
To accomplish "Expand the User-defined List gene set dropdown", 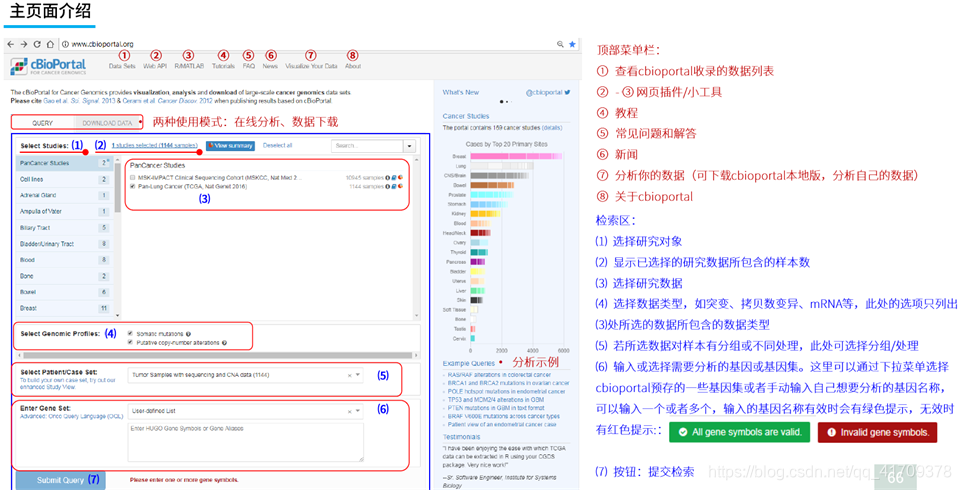I will coord(358,411).
